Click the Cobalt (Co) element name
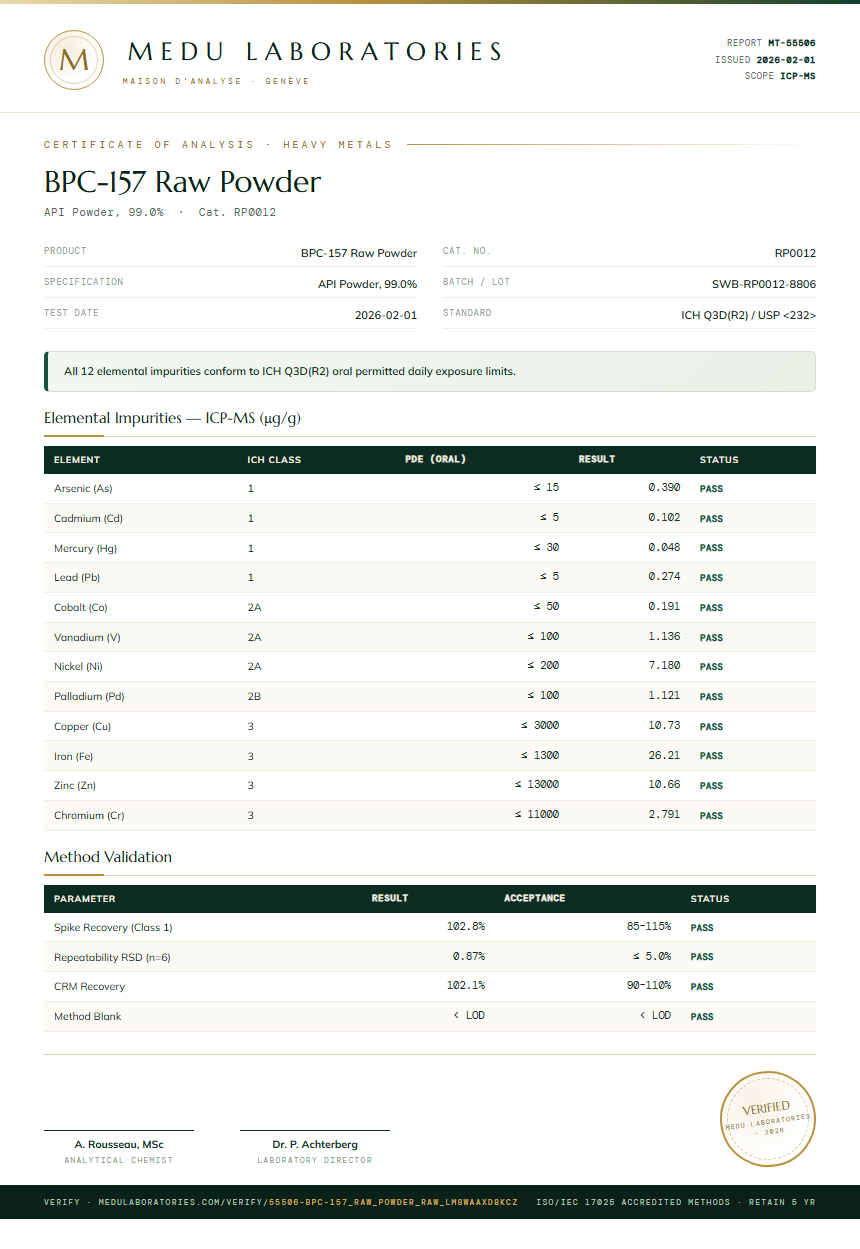The width and height of the screenshot is (860, 1249). tap(81, 607)
